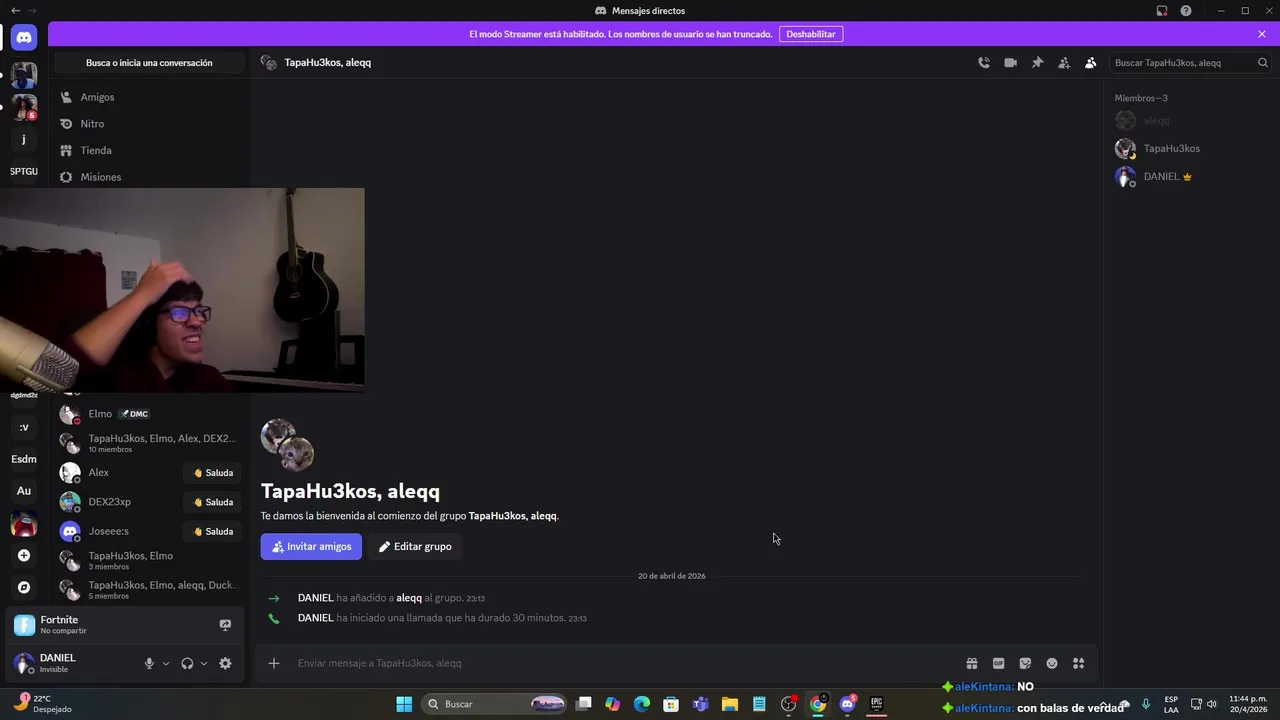The height and width of the screenshot is (720, 1280).
Task: Open the weather widget showing 22°C
Action: tap(43, 704)
